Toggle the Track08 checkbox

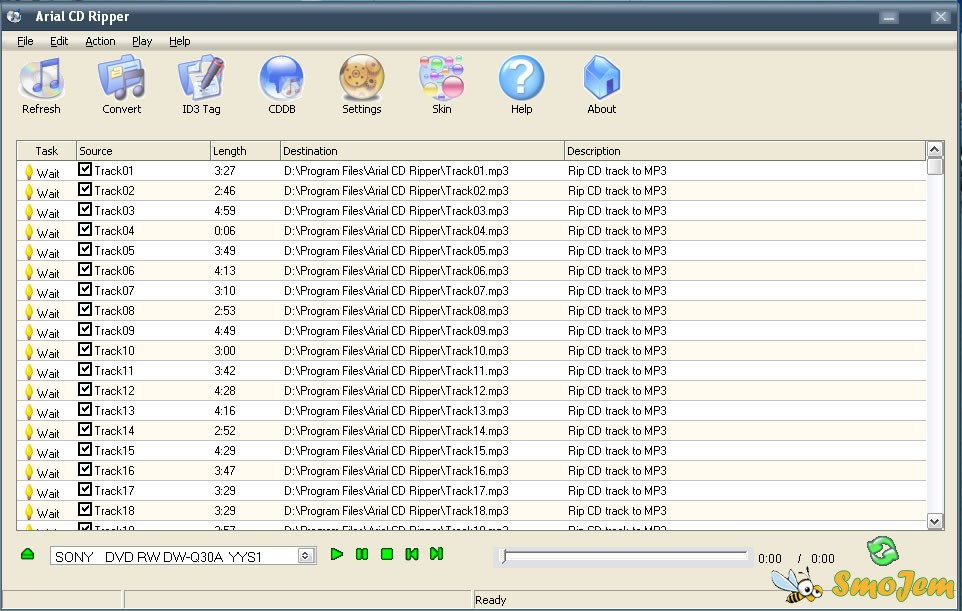pyautogui.click(x=85, y=309)
